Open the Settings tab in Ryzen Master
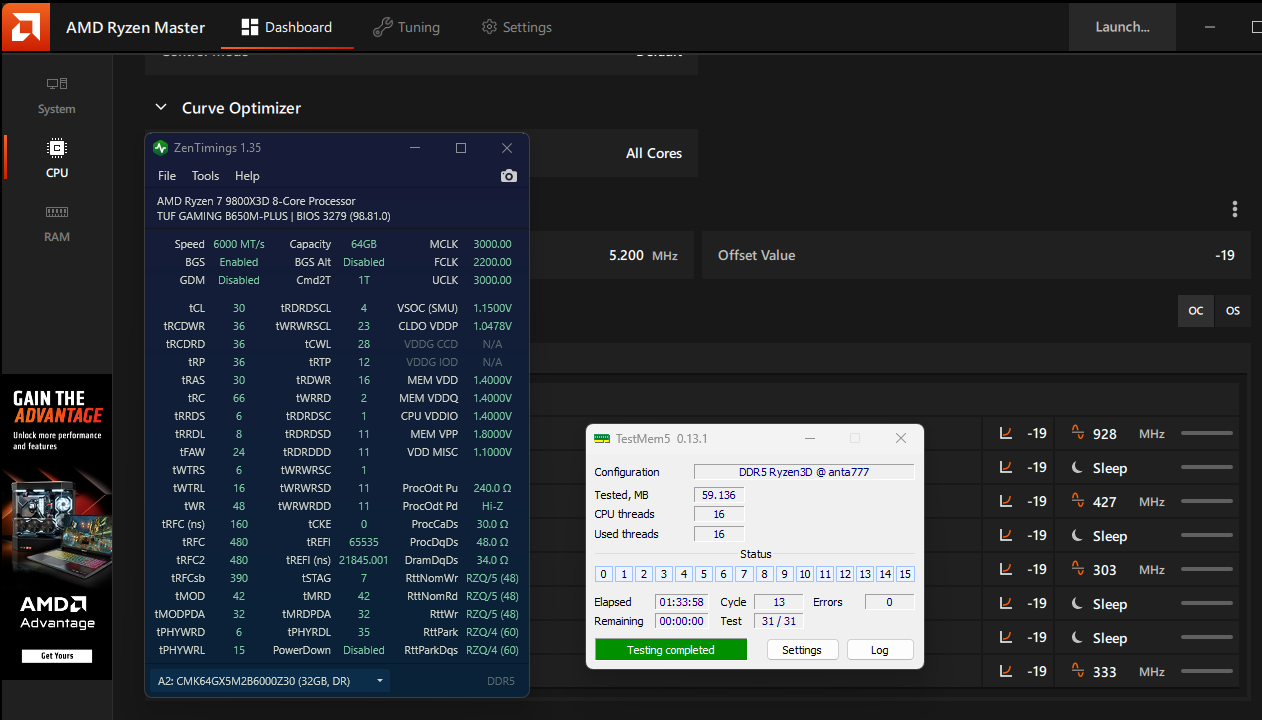 516,27
